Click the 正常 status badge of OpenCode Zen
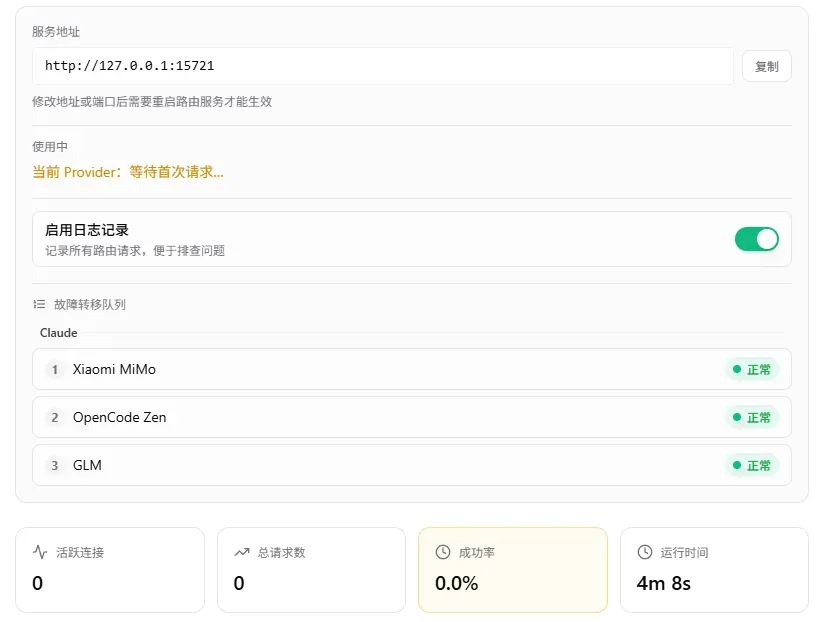Image resolution: width=822 pixels, height=622 pixels. [752, 417]
